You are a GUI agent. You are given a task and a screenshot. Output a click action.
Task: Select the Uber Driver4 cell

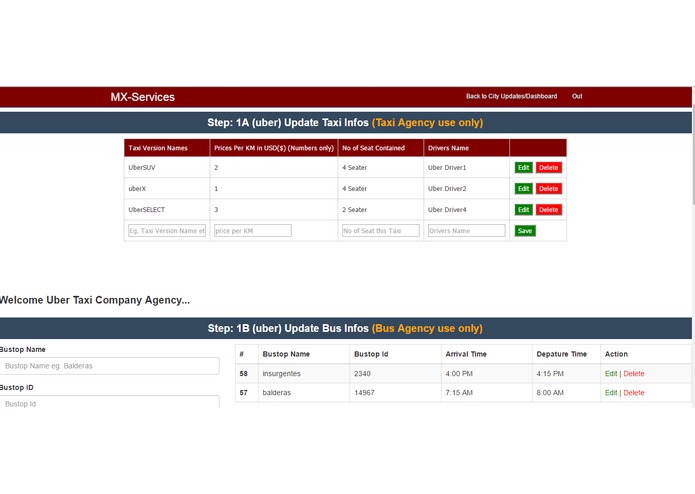[x=466, y=210]
